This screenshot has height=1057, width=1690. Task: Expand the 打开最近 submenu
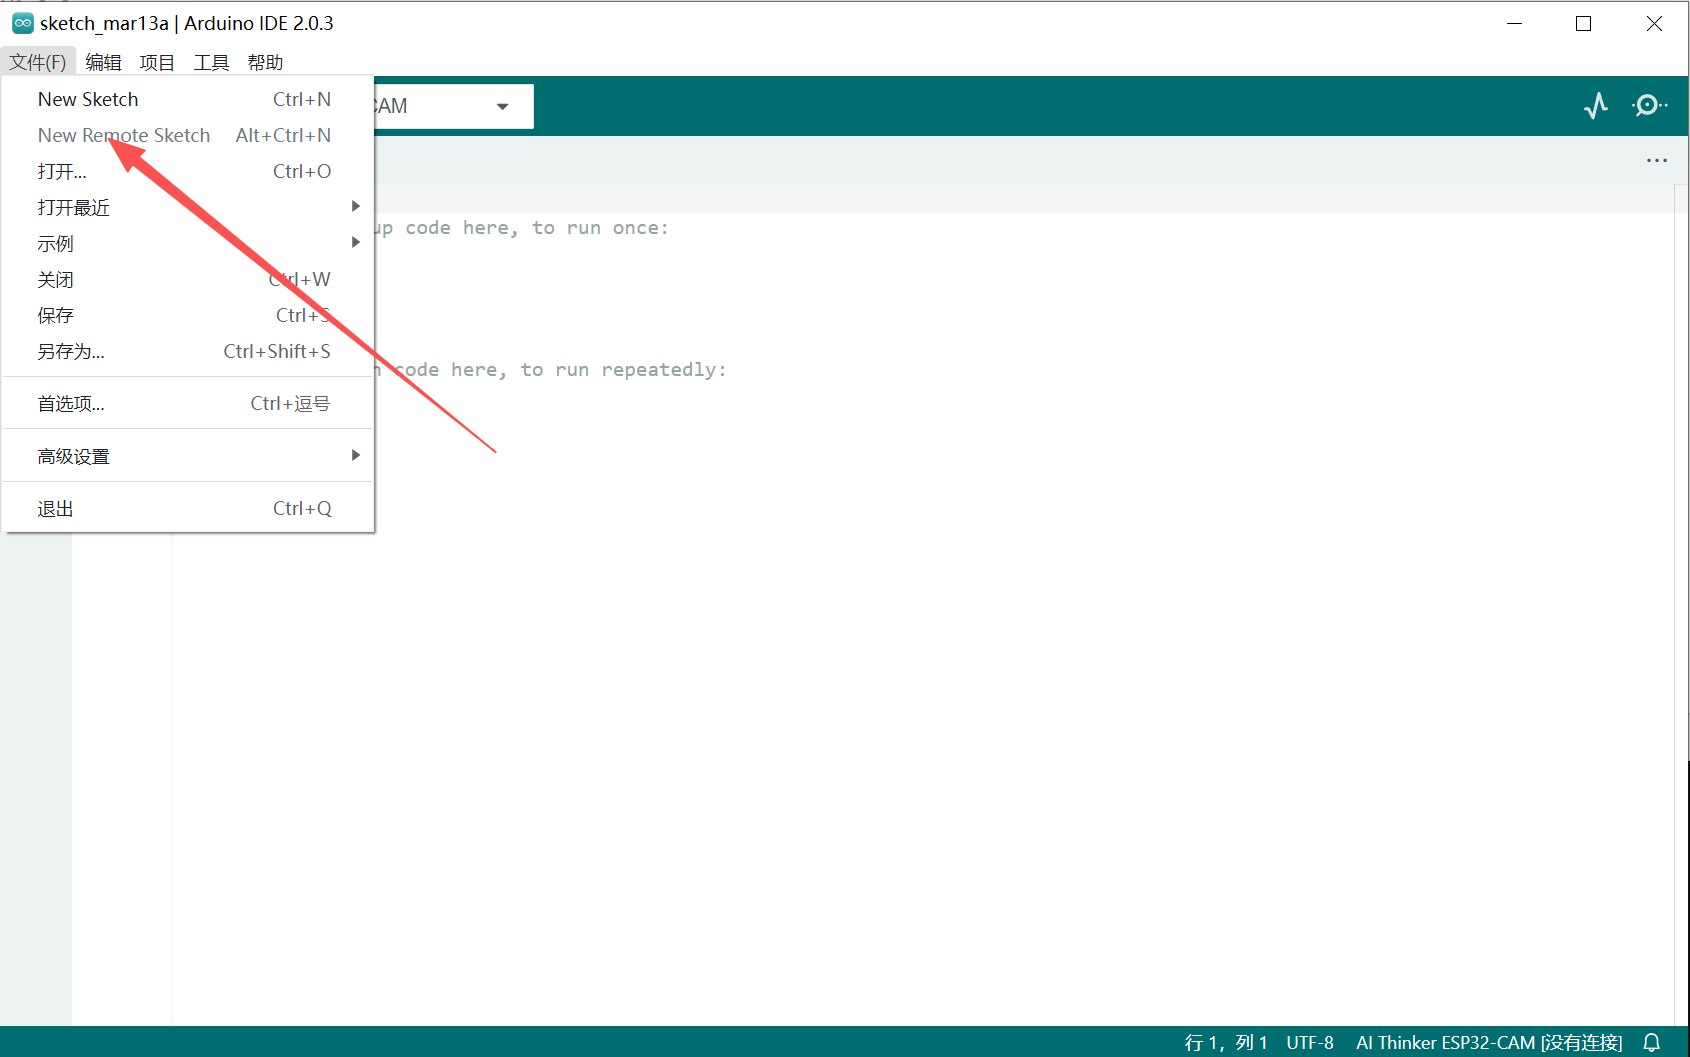(189, 207)
